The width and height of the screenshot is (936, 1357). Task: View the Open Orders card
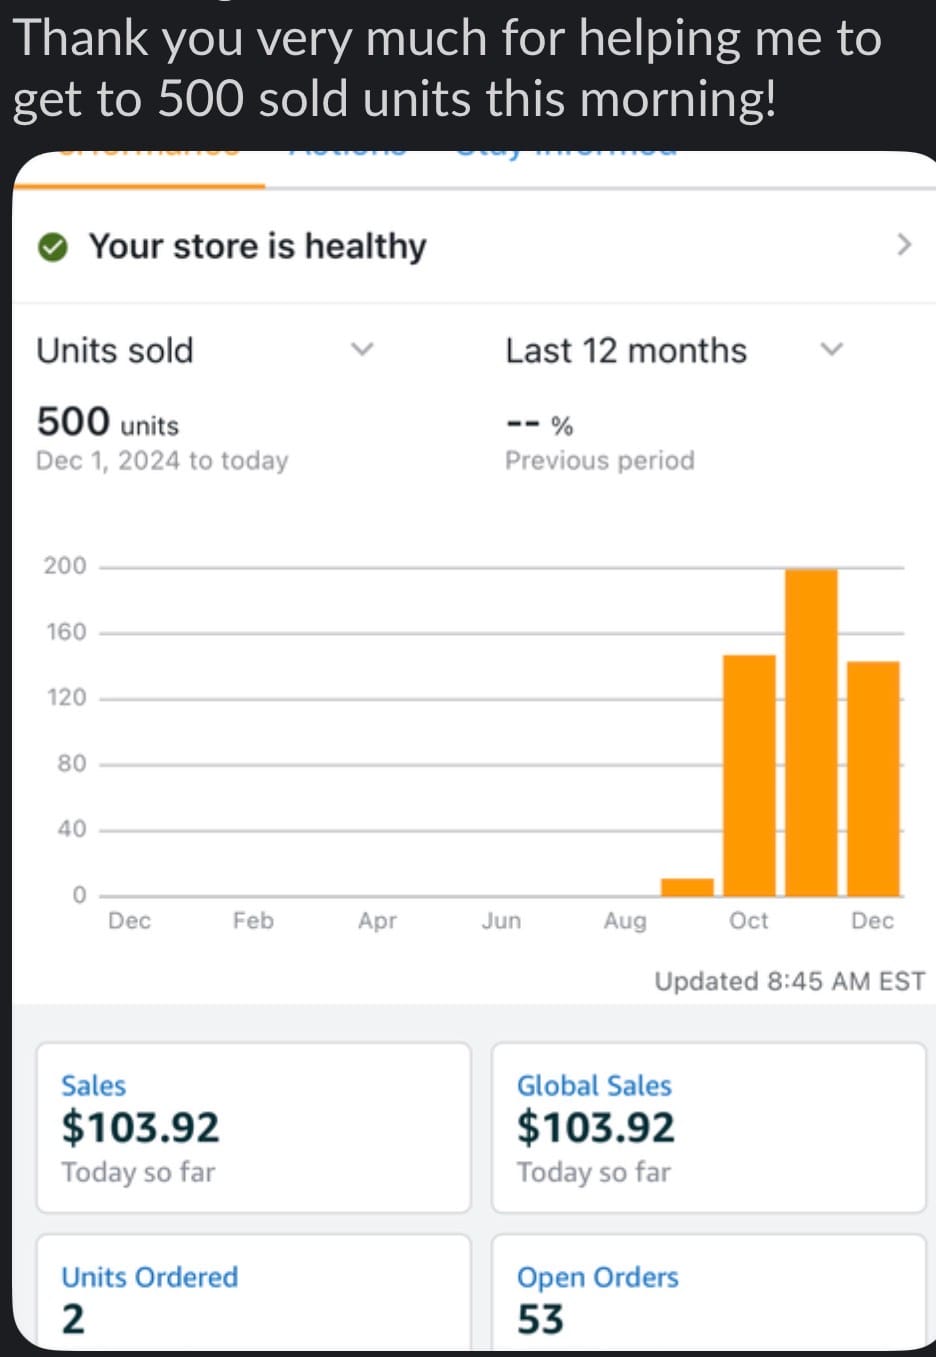coord(708,1297)
